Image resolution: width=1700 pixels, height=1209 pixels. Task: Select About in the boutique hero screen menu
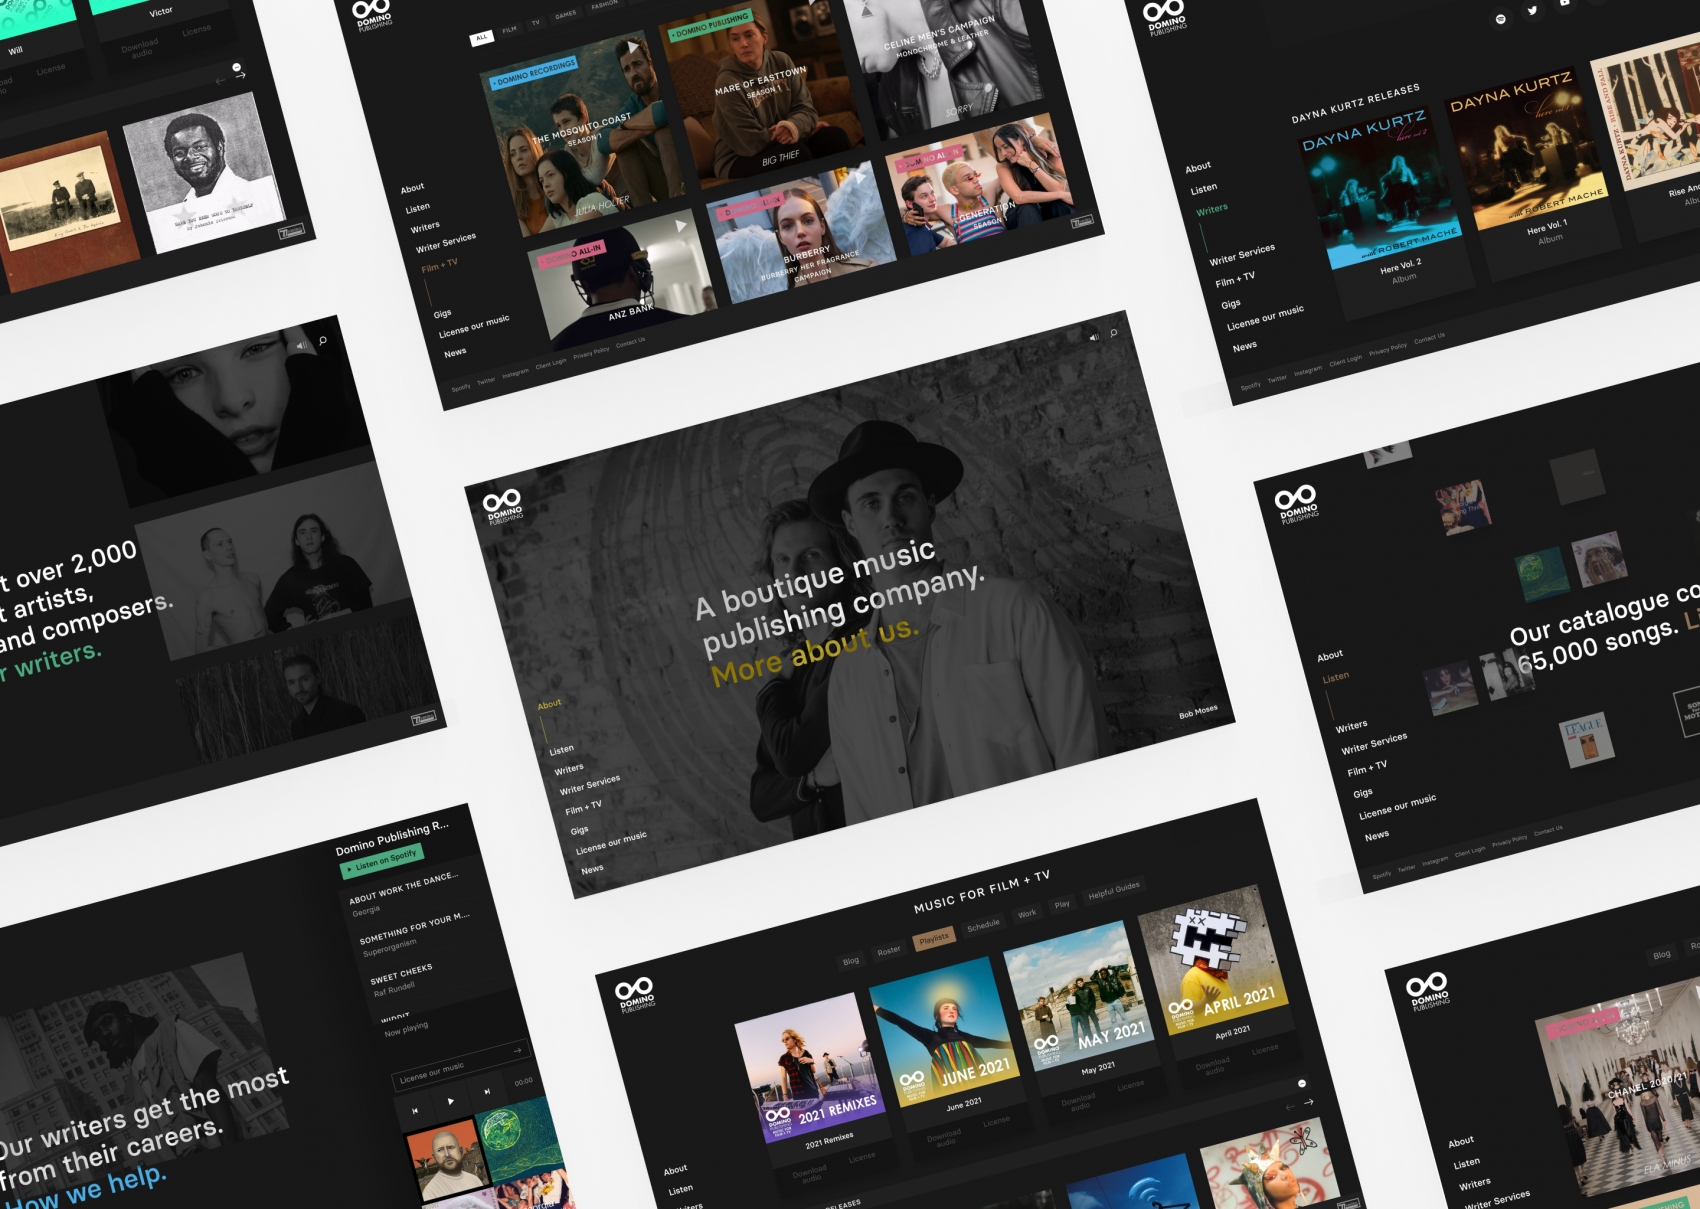pos(549,705)
